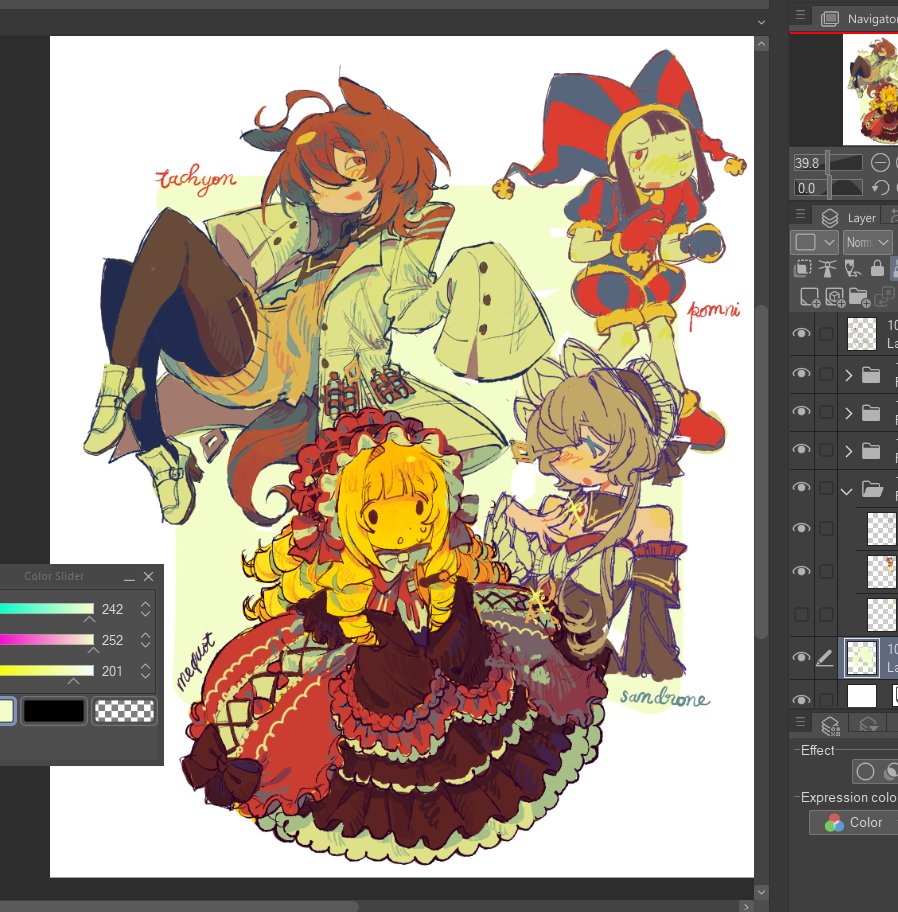Click the canvas scroll up arrow
Screen dimensions: 898x912
tap(761, 44)
